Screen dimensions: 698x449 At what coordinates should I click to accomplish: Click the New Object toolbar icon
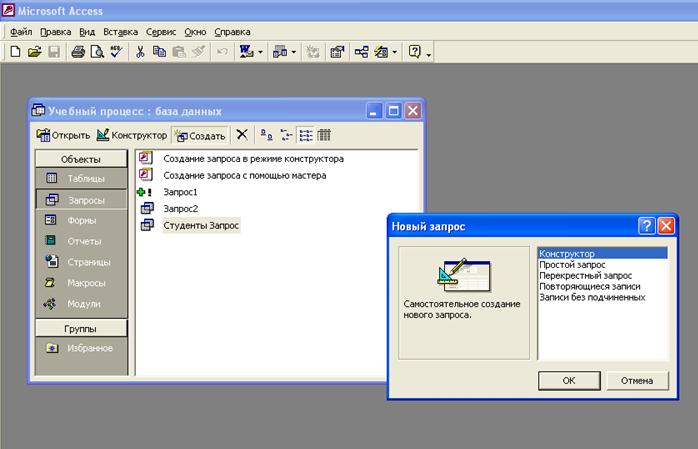click(381, 52)
